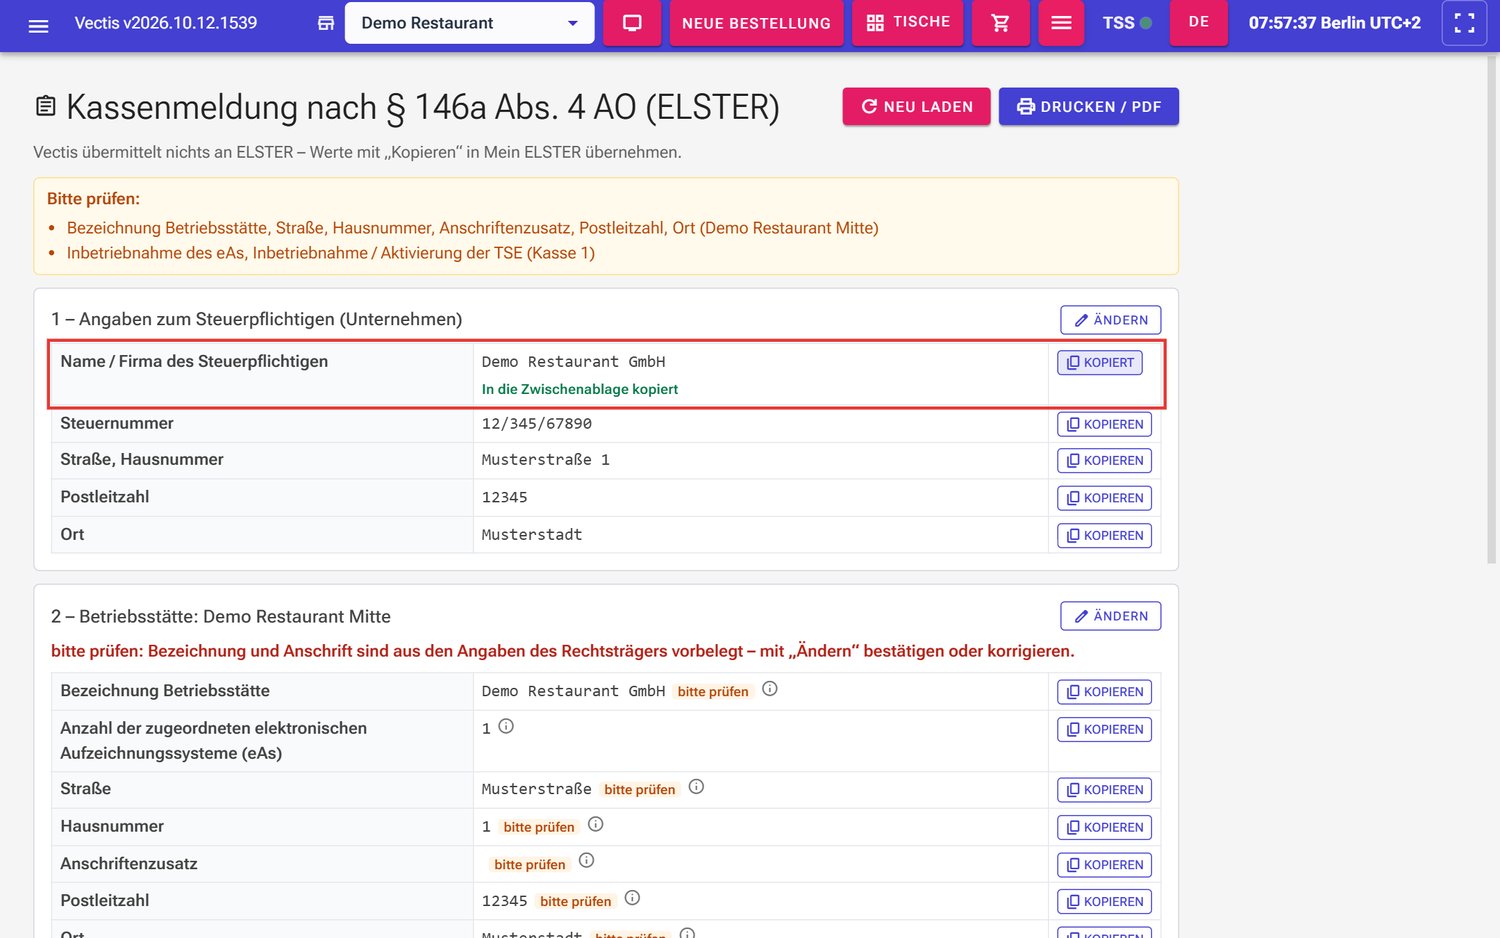The width and height of the screenshot is (1500, 938).
Task: Copy Postleitzahl in section 1
Action: click(1104, 498)
